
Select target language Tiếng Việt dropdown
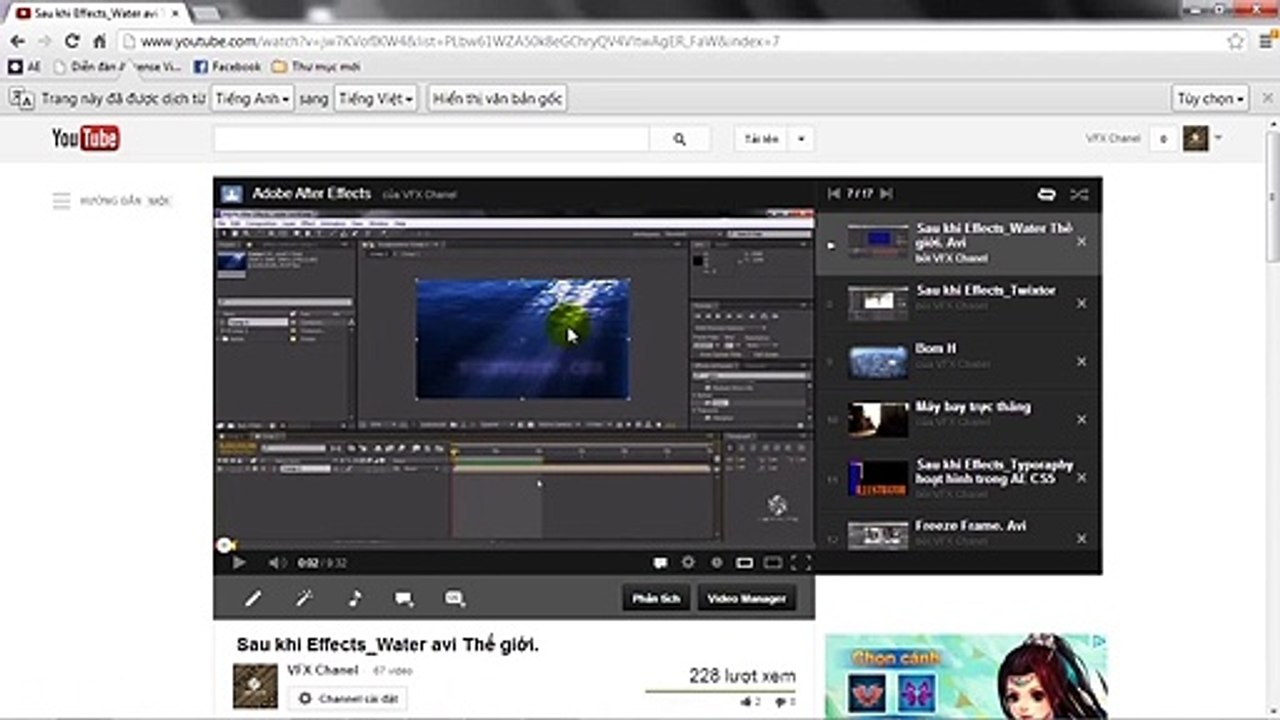coord(375,99)
